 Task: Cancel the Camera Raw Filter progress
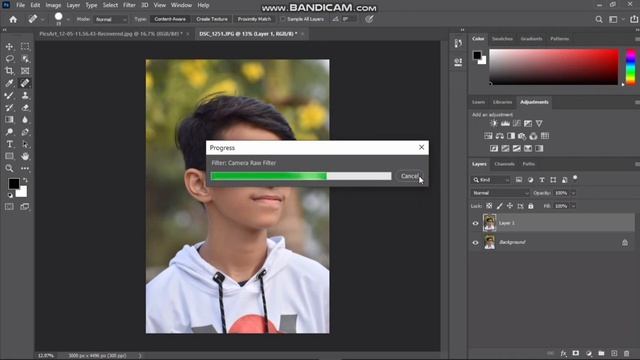pyautogui.click(x=409, y=176)
